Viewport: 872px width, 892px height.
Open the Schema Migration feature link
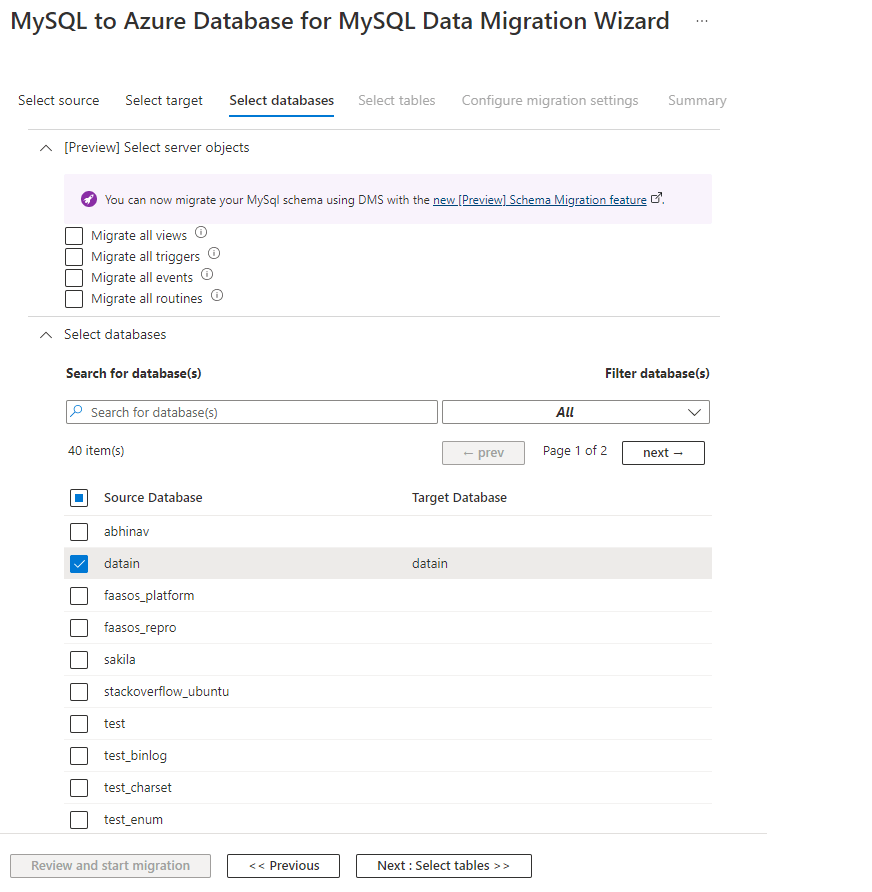click(540, 200)
